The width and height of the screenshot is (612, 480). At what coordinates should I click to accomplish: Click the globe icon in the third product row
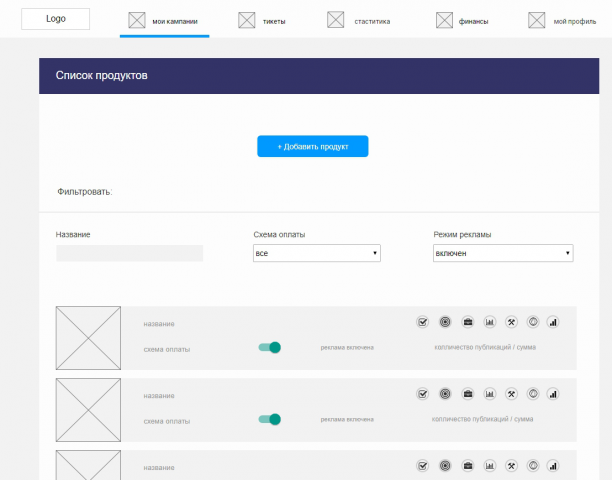tap(533, 466)
